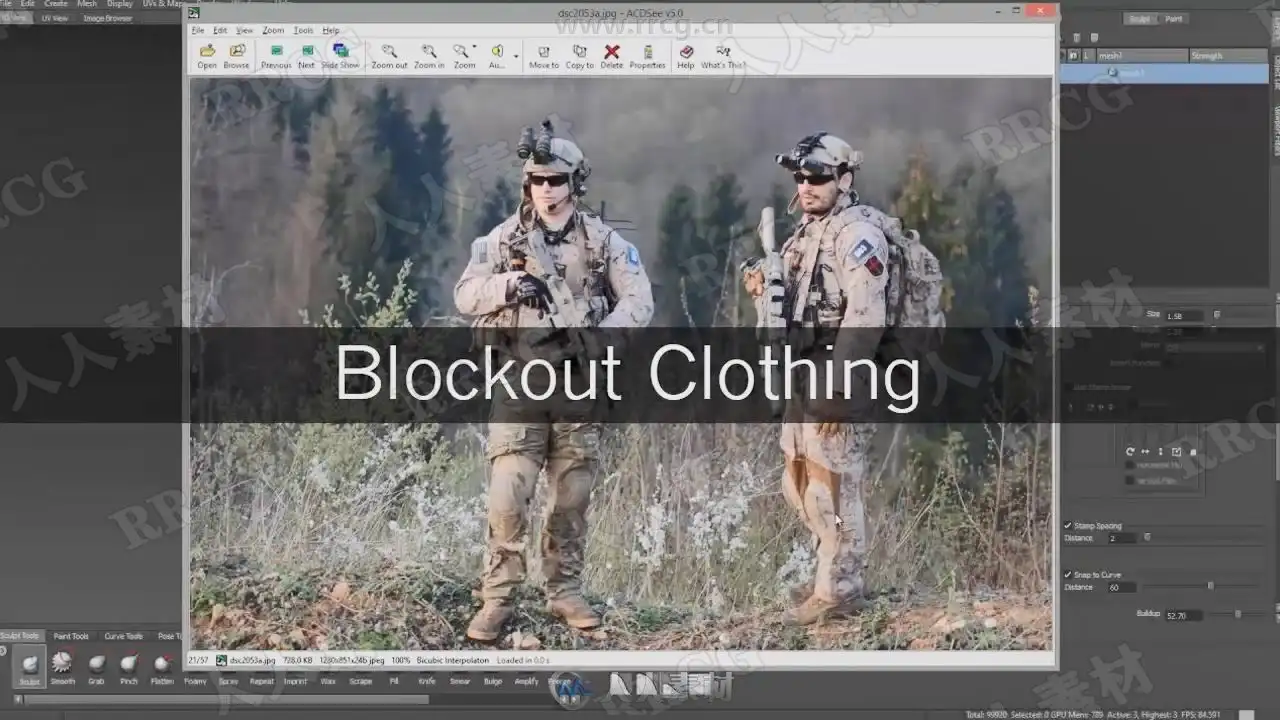This screenshot has height=720, width=1280.
Task: Switch to the Paint Tools tab
Action: click(x=71, y=636)
